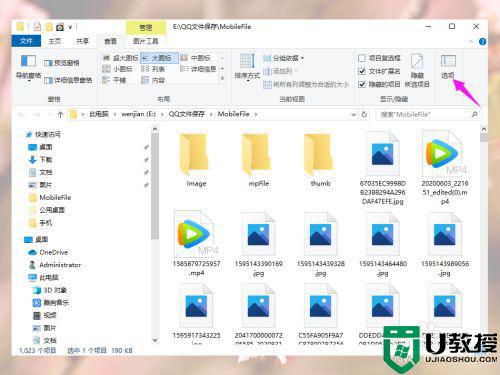Image resolution: width=500 pixels, height=375 pixels.
Task: Click the Forward navigation arrow
Action: pyautogui.click(x=37, y=115)
